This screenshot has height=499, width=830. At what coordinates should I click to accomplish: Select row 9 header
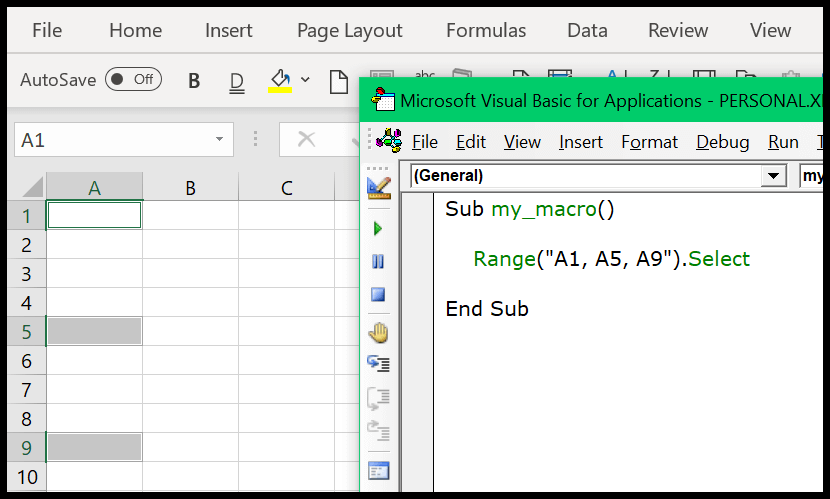coord(26,447)
